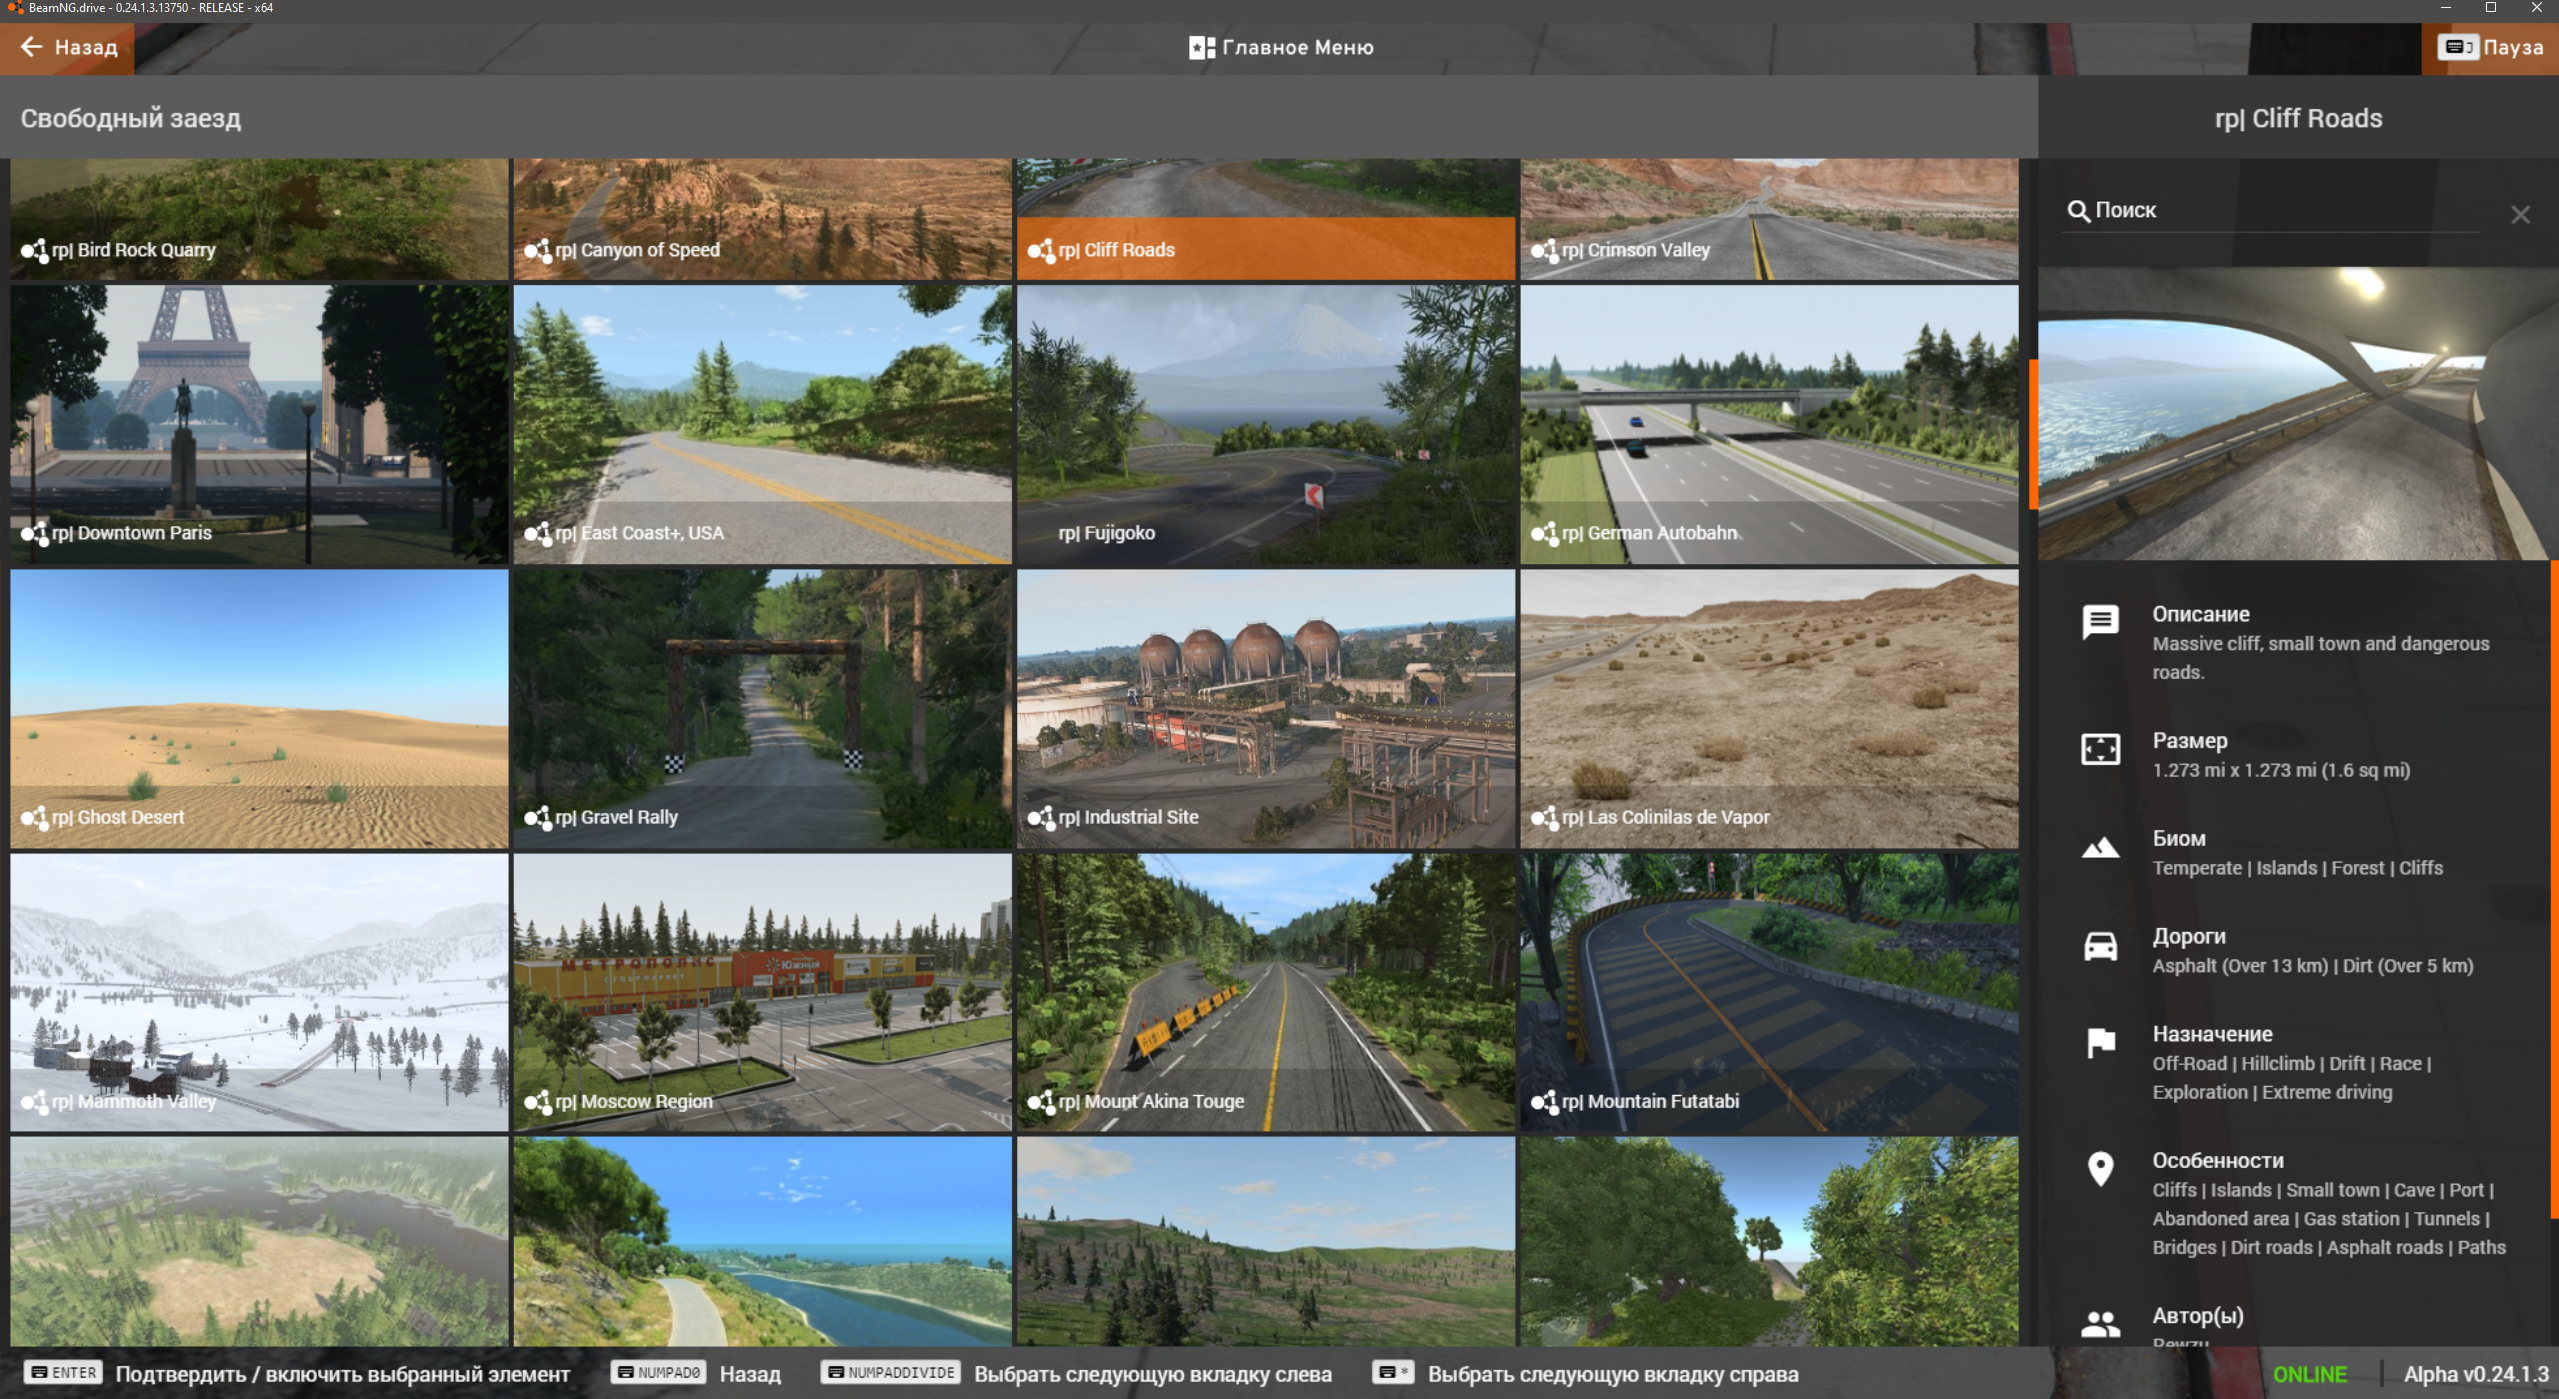The height and width of the screenshot is (1399, 2559).
Task: Select the rp| Industrial Site map
Action: point(1266,709)
